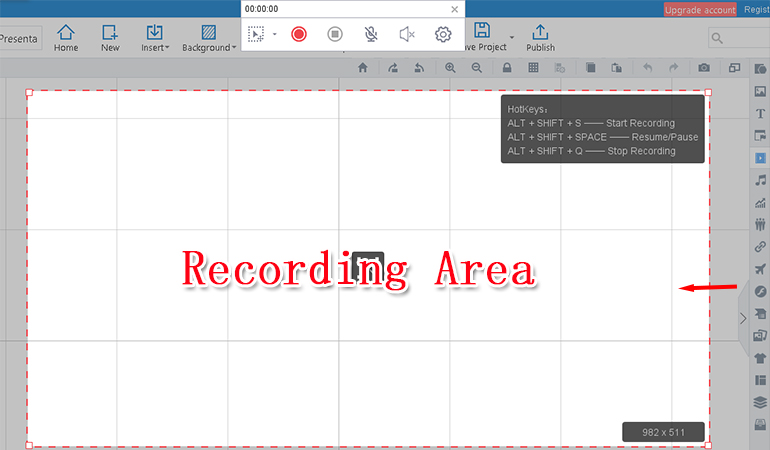Toggle the canvas lock icon
The image size is (770, 450).
[507, 68]
